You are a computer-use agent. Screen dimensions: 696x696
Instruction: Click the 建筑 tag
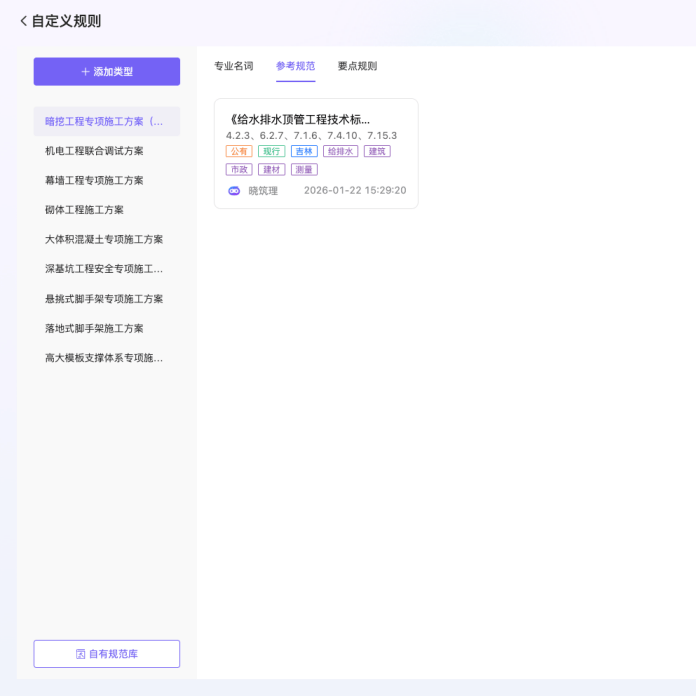[x=377, y=151]
